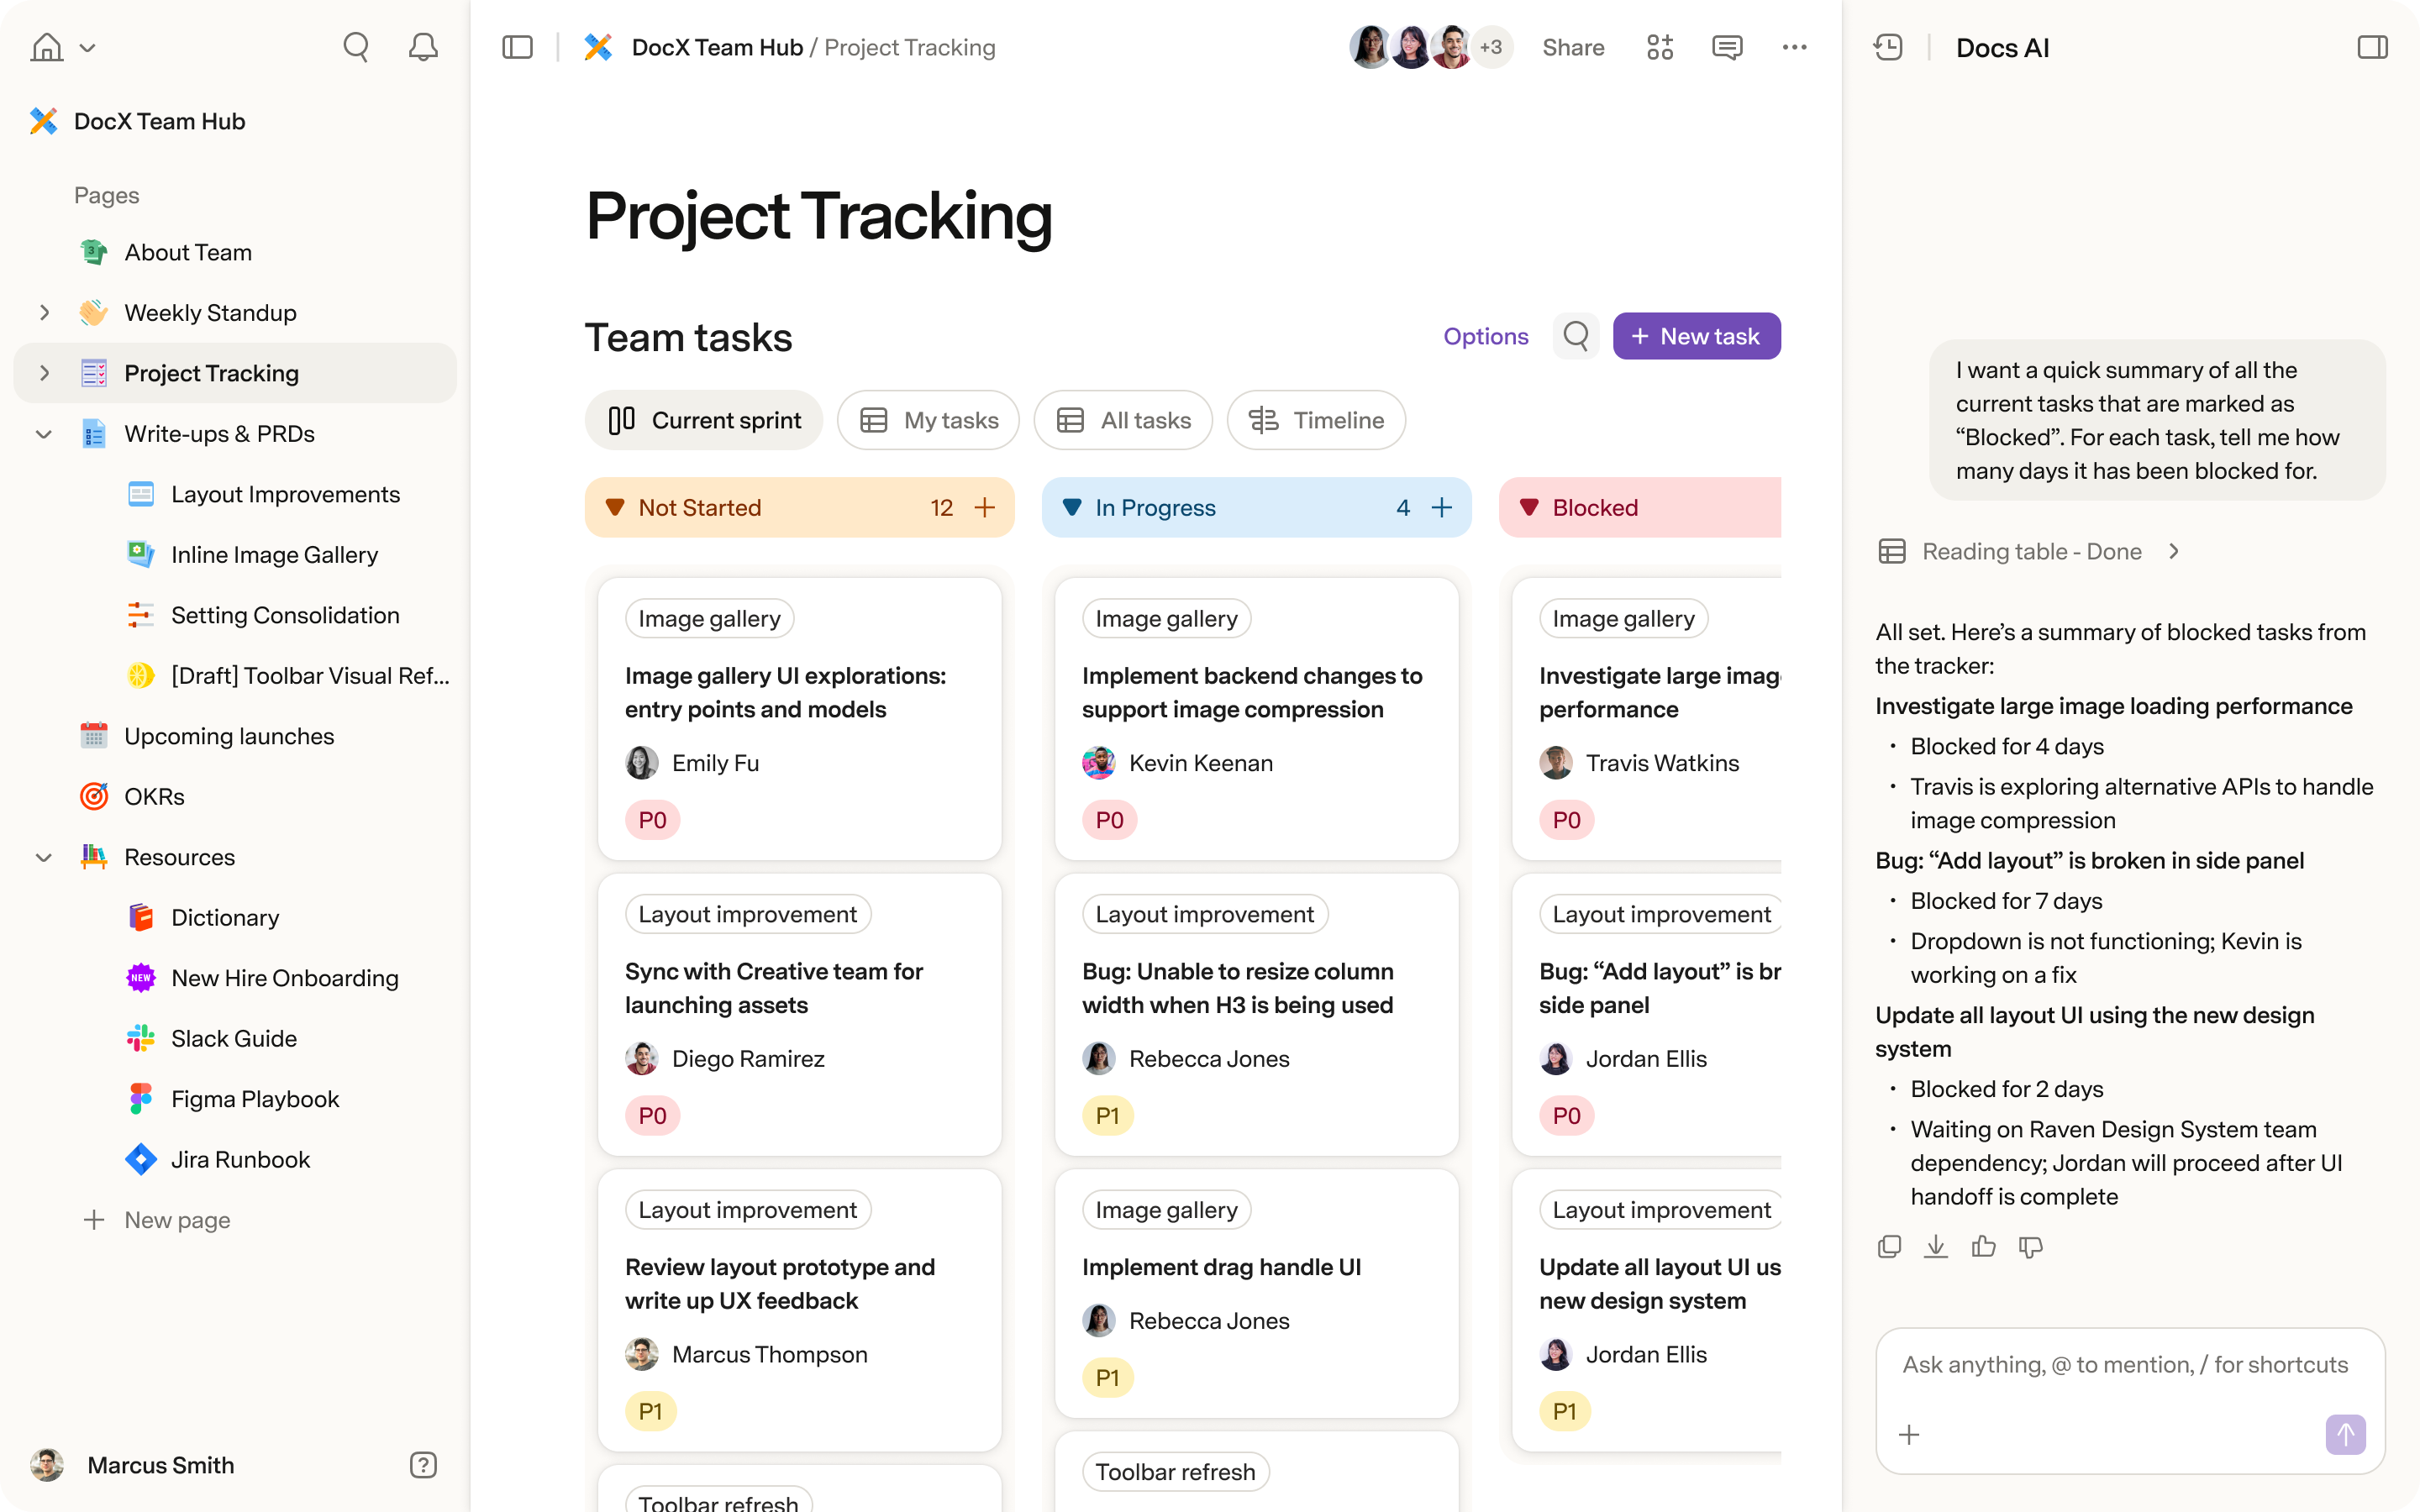Viewport: 2420px width, 1512px height.
Task: Give thumbs up to AI response
Action: [1983, 1246]
